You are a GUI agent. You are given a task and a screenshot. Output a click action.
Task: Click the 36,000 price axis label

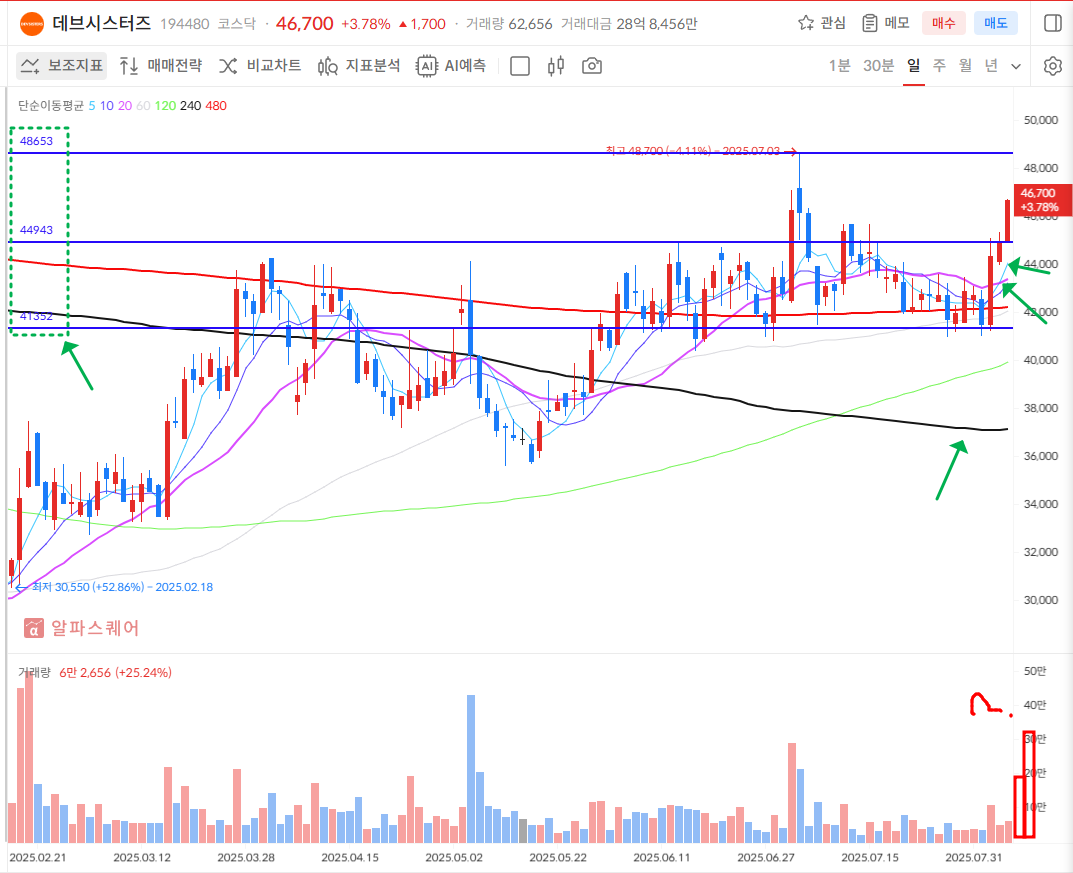pos(1040,456)
